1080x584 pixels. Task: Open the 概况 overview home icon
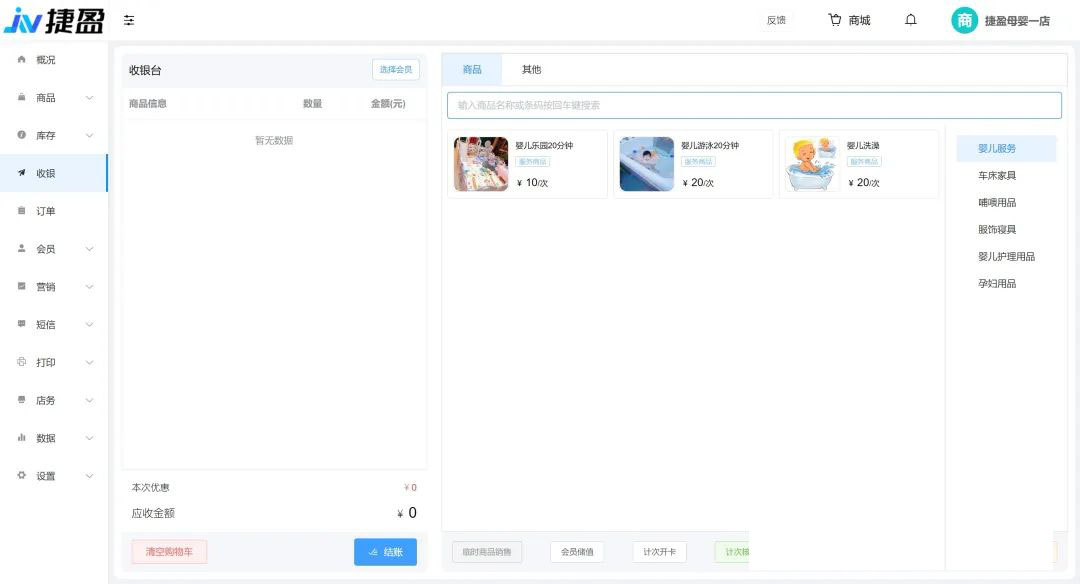21,59
